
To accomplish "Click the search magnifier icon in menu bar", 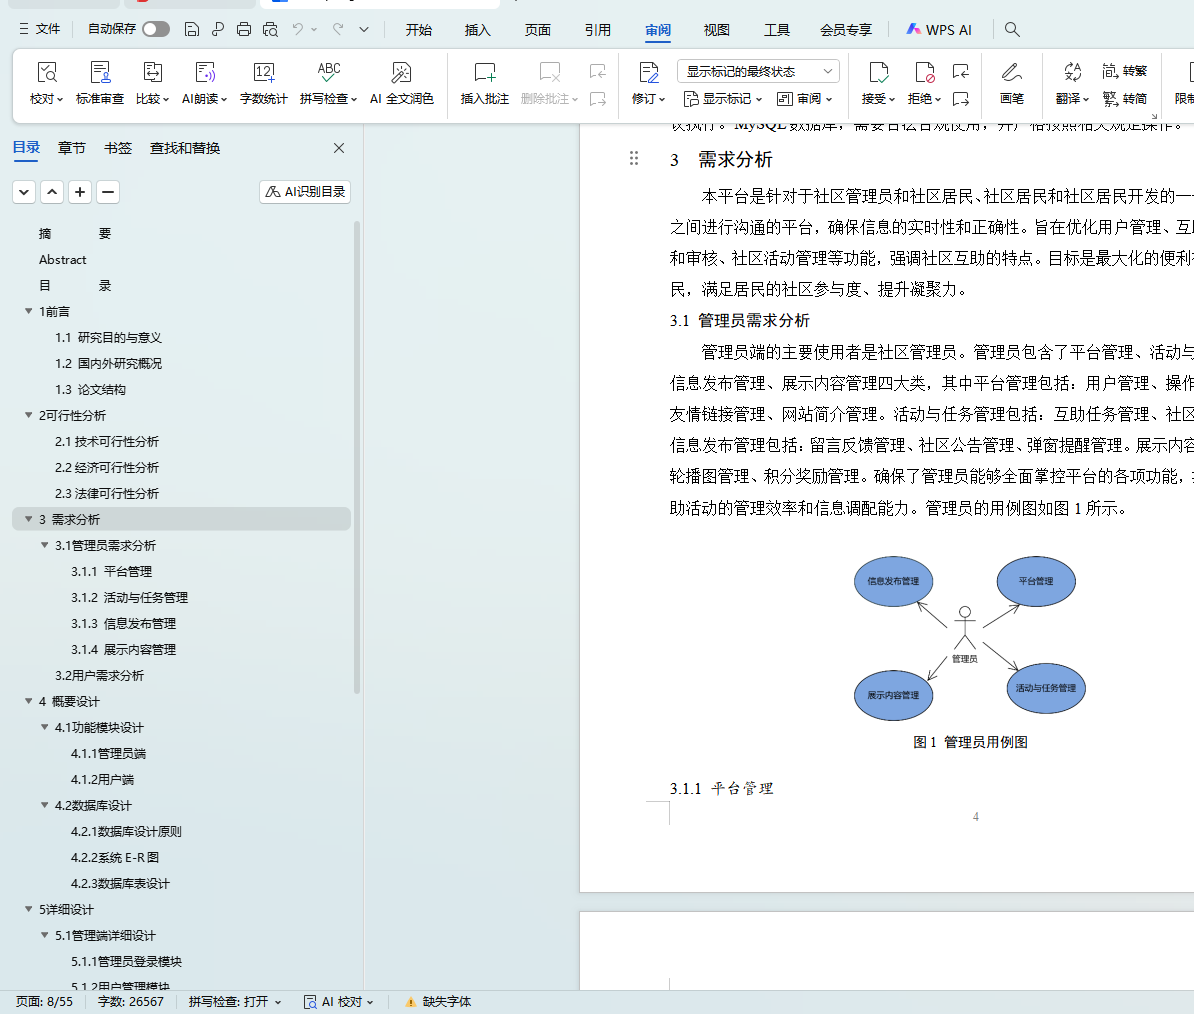I will (x=1012, y=30).
